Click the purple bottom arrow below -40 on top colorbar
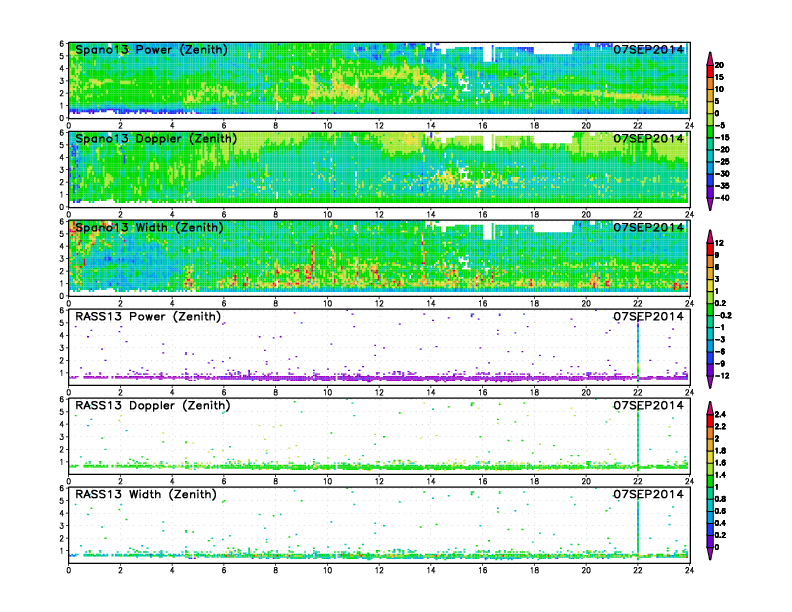Screen dimensions: 792x612 [x=710, y=205]
